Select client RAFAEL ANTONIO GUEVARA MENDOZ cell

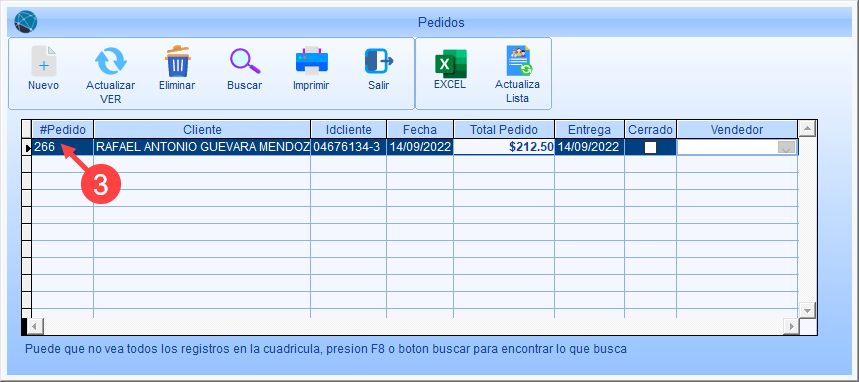point(202,147)
